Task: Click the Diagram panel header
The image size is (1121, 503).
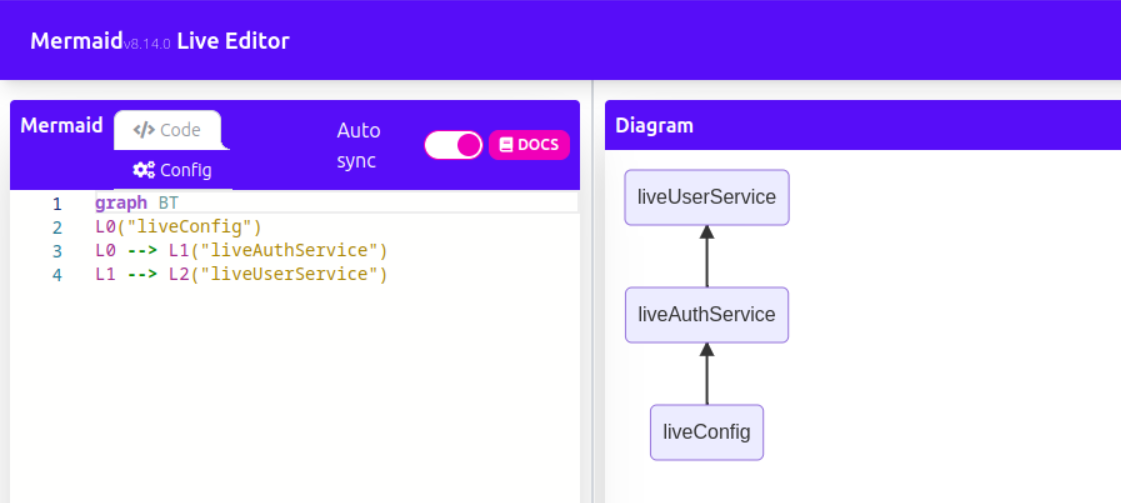Action: click(x=654, y=126)
